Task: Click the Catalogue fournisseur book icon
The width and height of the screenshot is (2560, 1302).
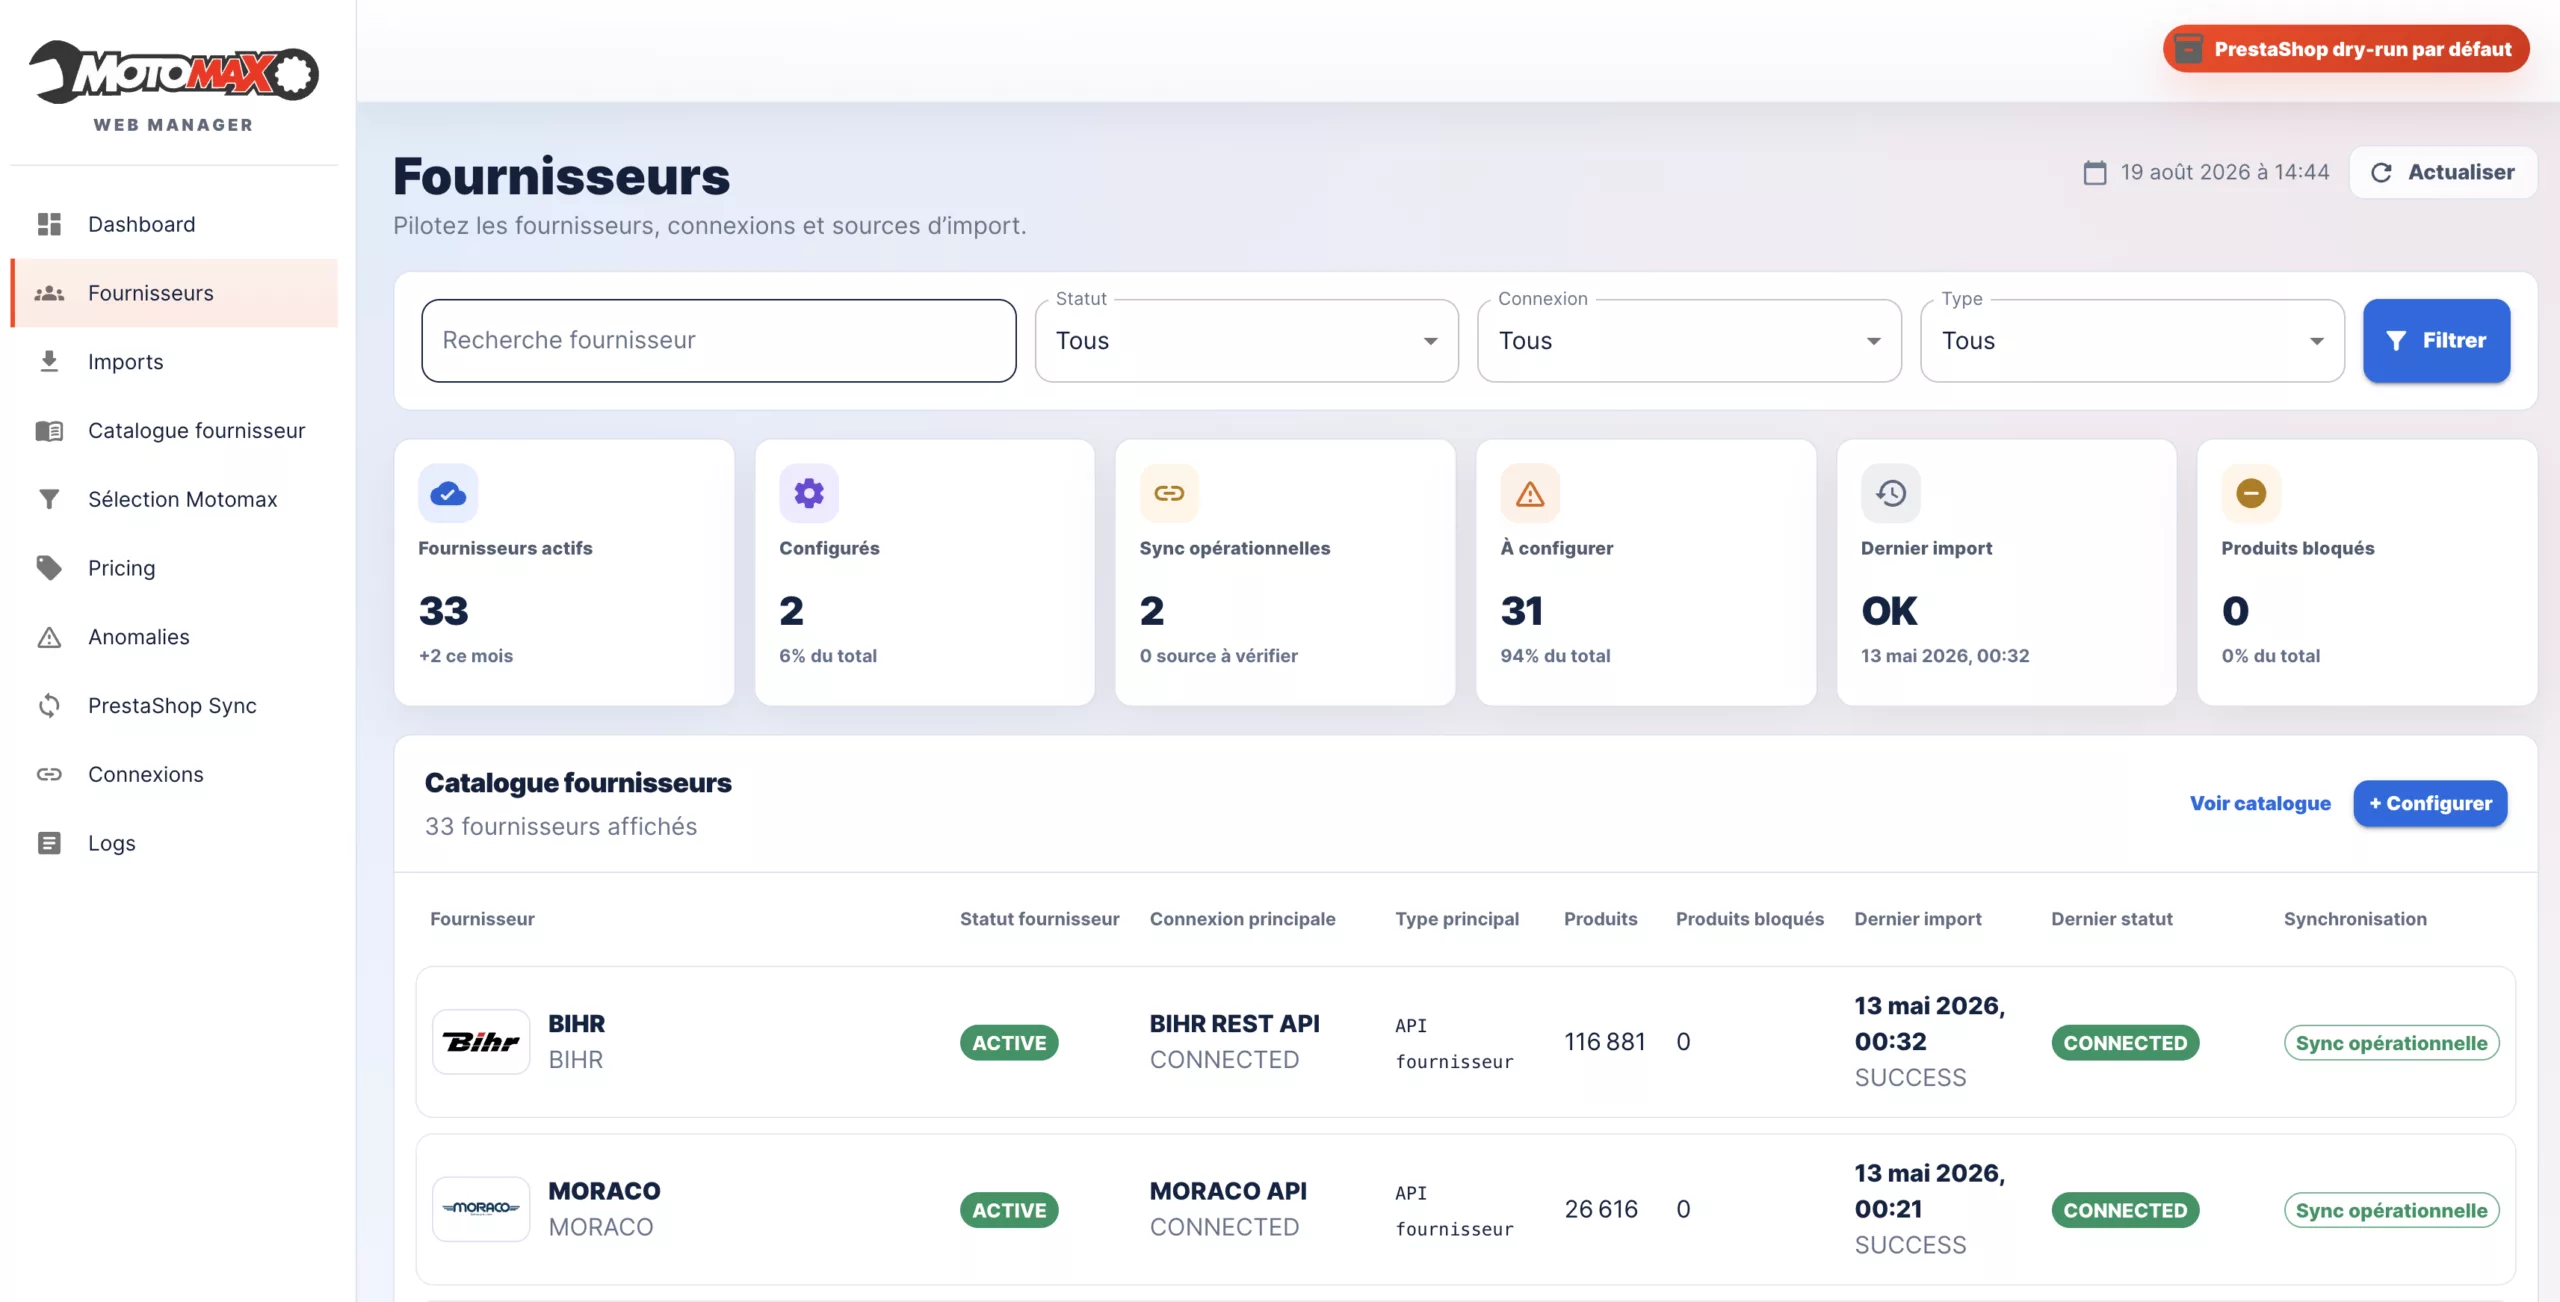Action: pos(49,430)
